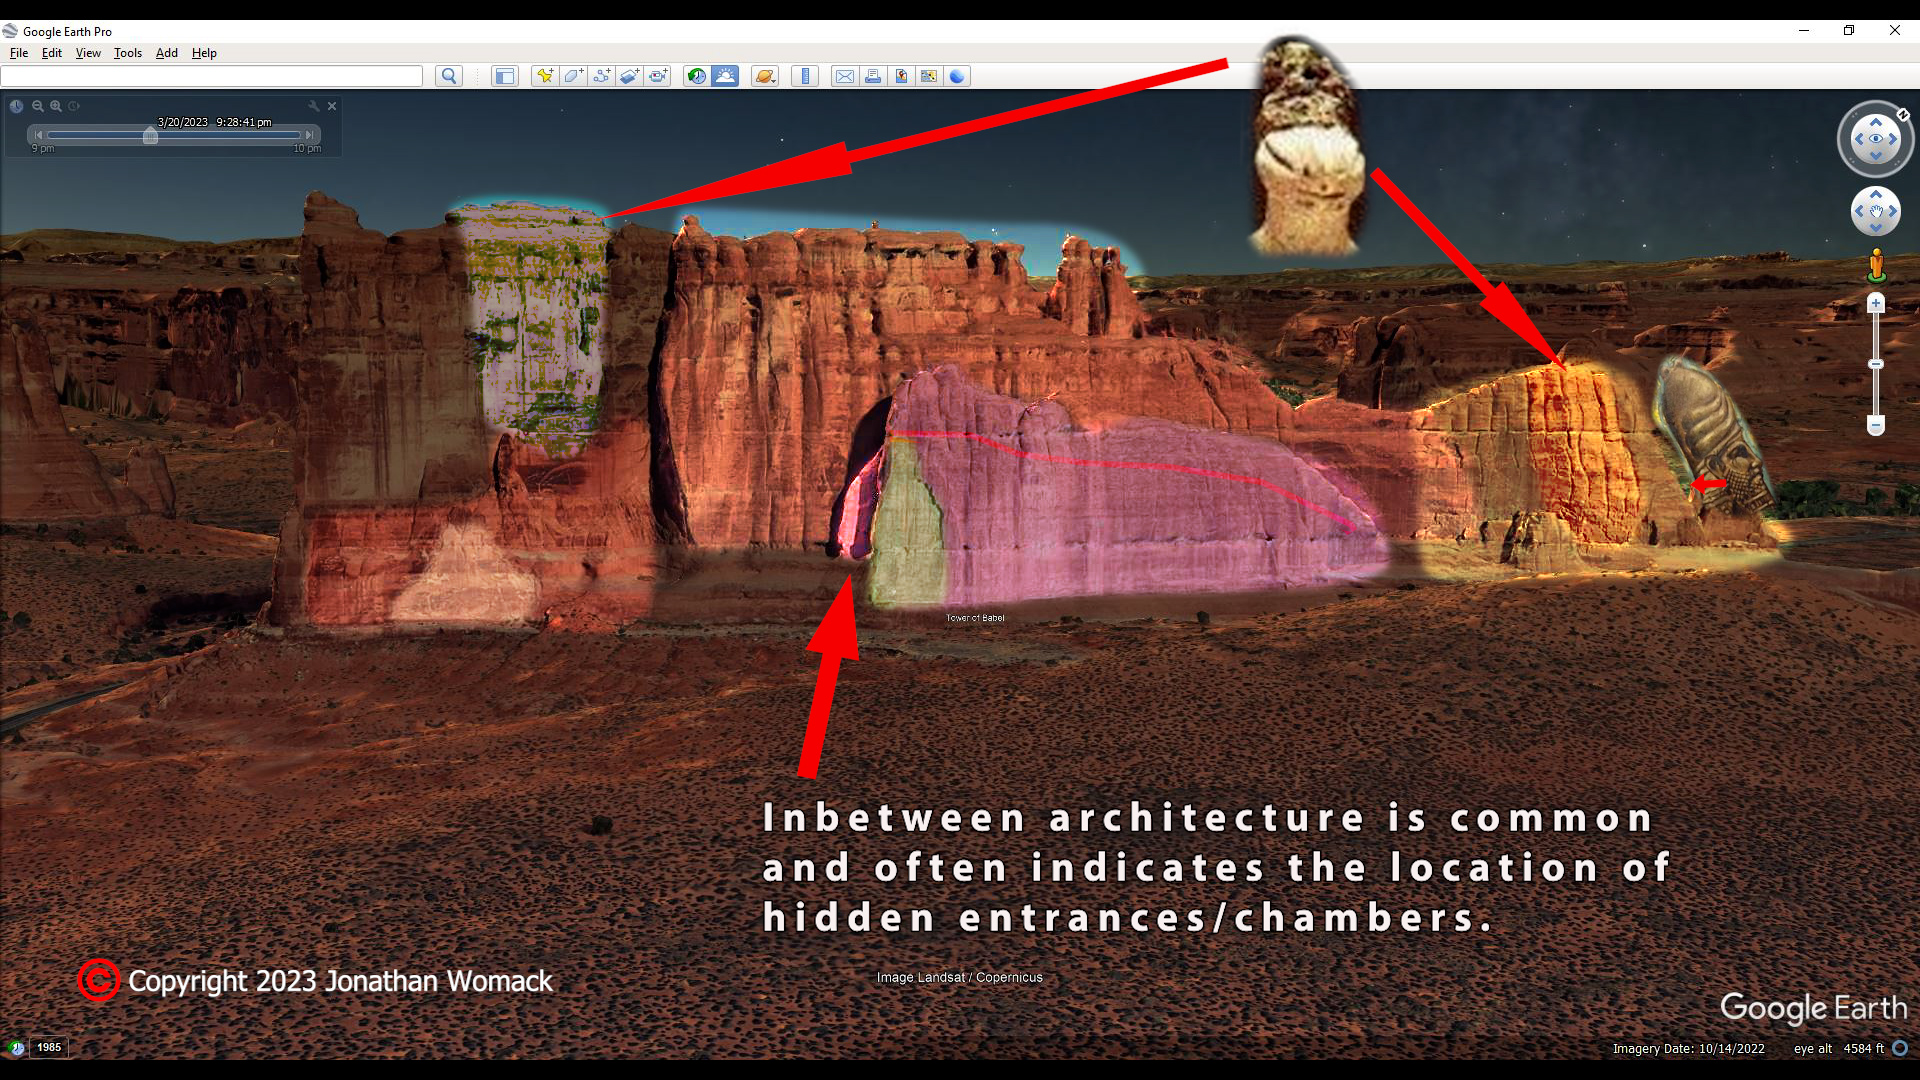The image size is (1920, 1080).
Task: Click the sunlight time slider thumb
Action: click(150, 135)
